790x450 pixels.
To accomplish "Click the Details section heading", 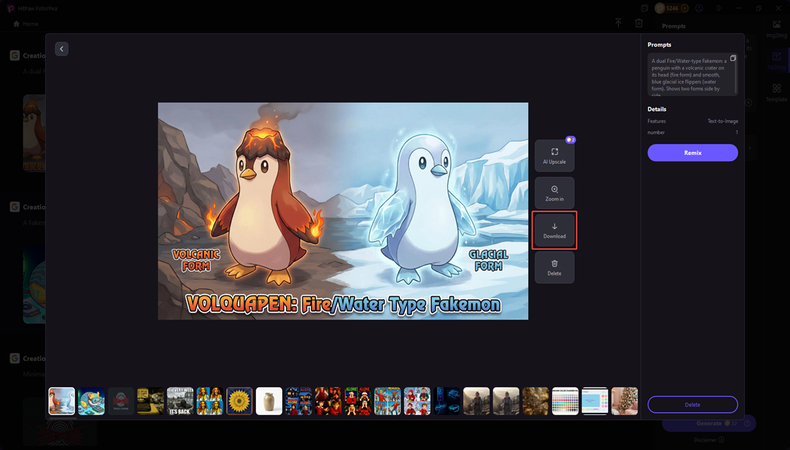I will tap(657, 109).
